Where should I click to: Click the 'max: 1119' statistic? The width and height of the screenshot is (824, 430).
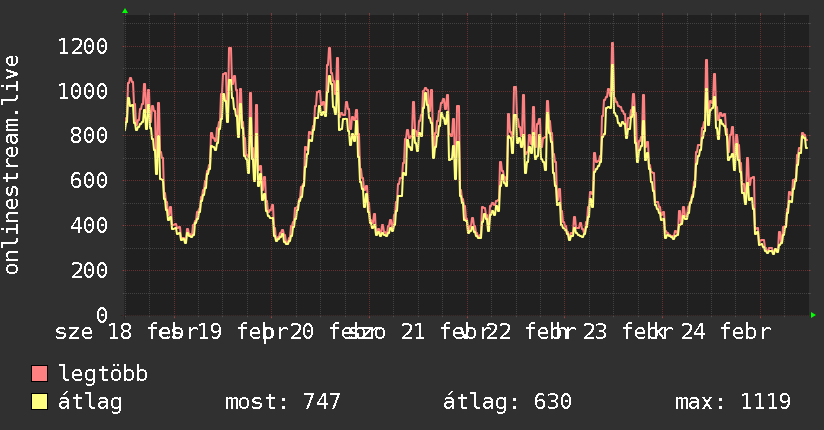click(734, 402)
